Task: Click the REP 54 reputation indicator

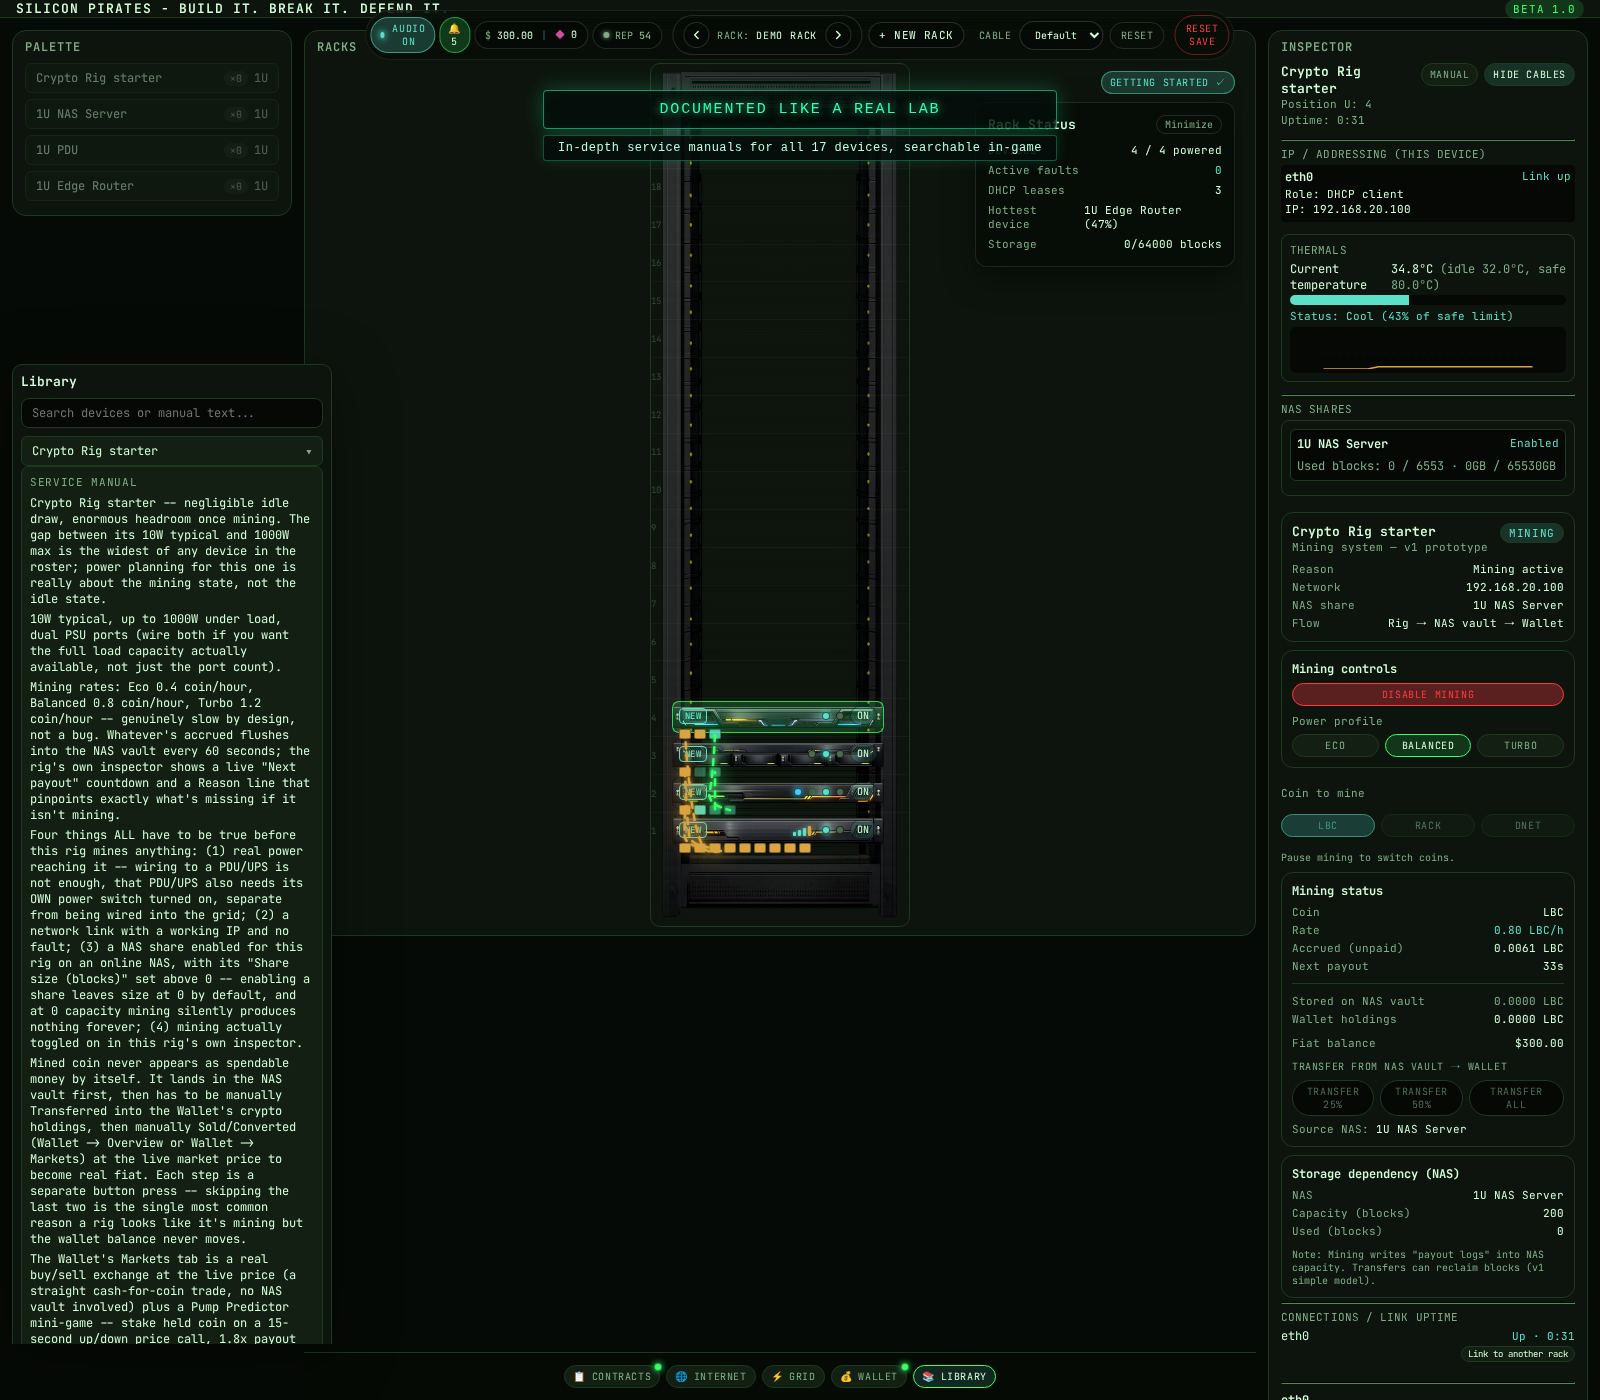Action: 627,35
